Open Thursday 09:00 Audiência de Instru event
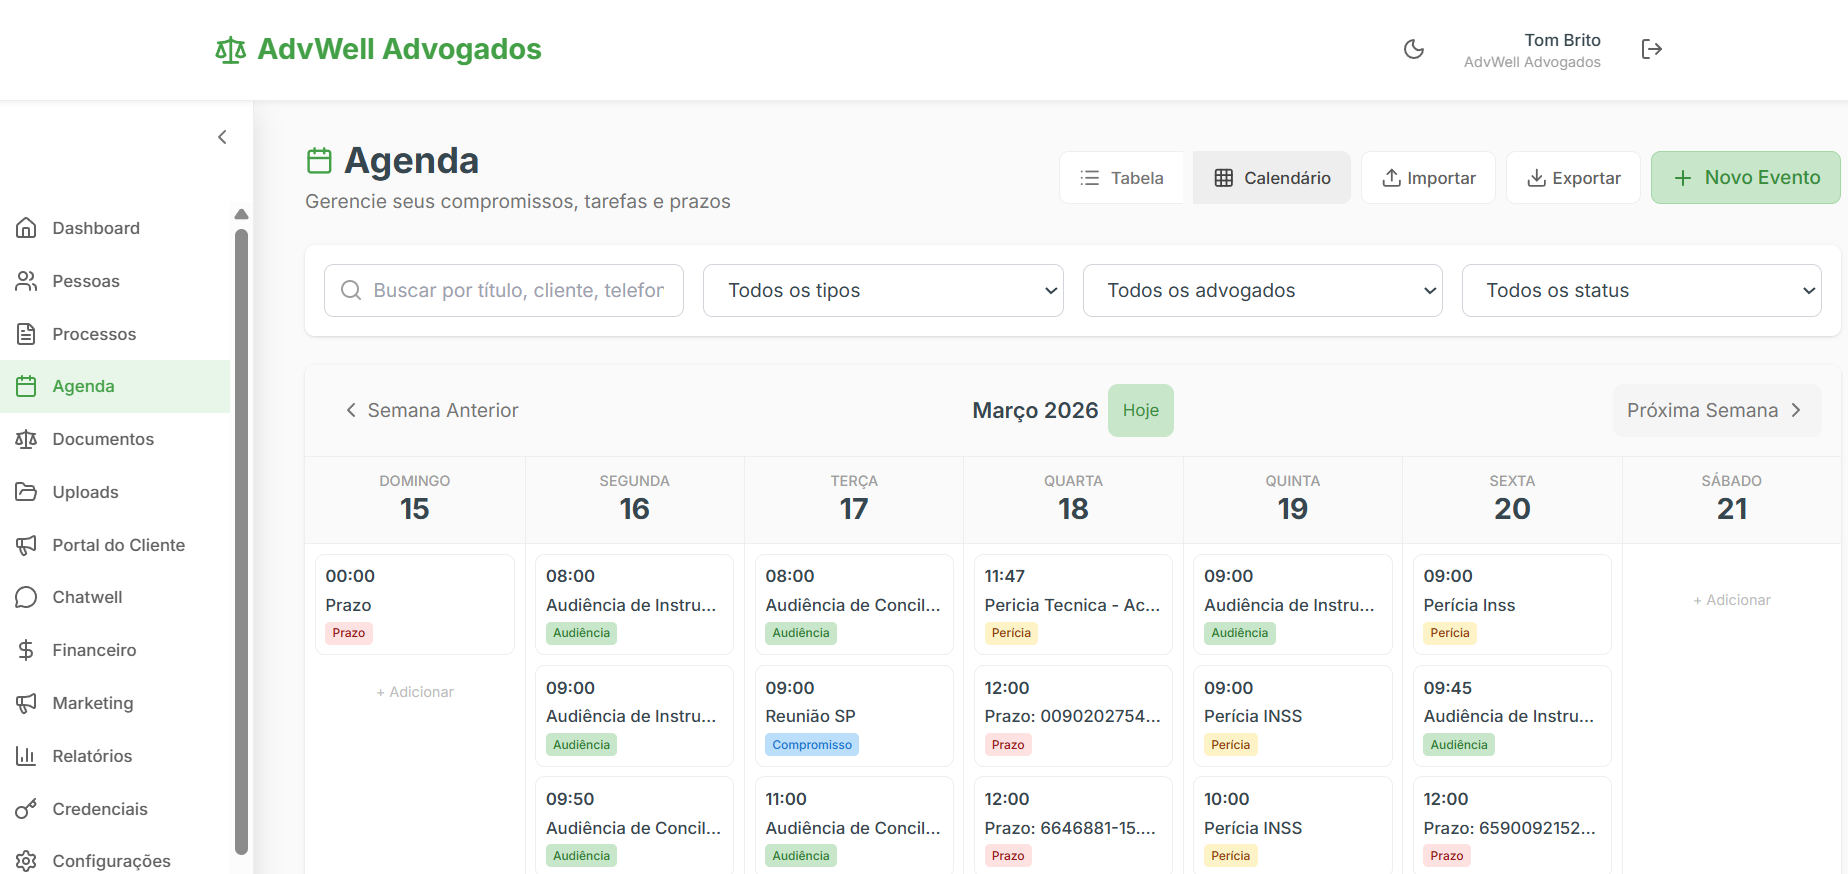The width and height of the screenshot is (1848, 874). pyautogui.click(x=1293, y=604)
